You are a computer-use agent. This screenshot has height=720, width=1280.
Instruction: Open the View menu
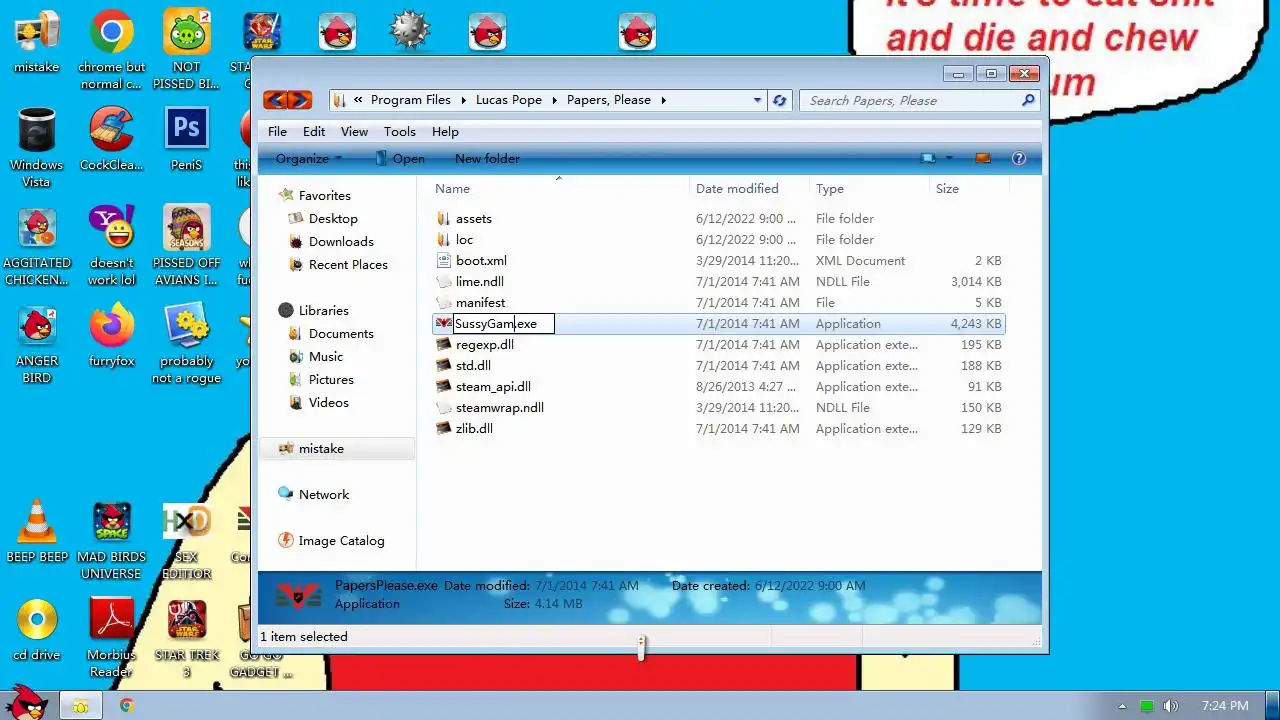354,131
